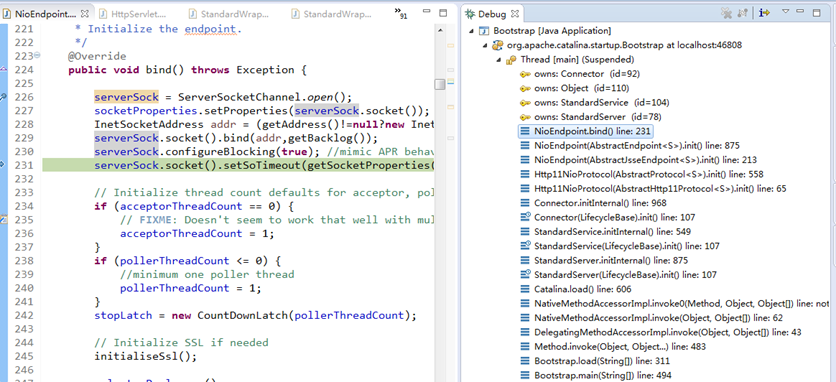836x382 pixels.
Task: Close the Debug view tab
Action: (515, 14)
